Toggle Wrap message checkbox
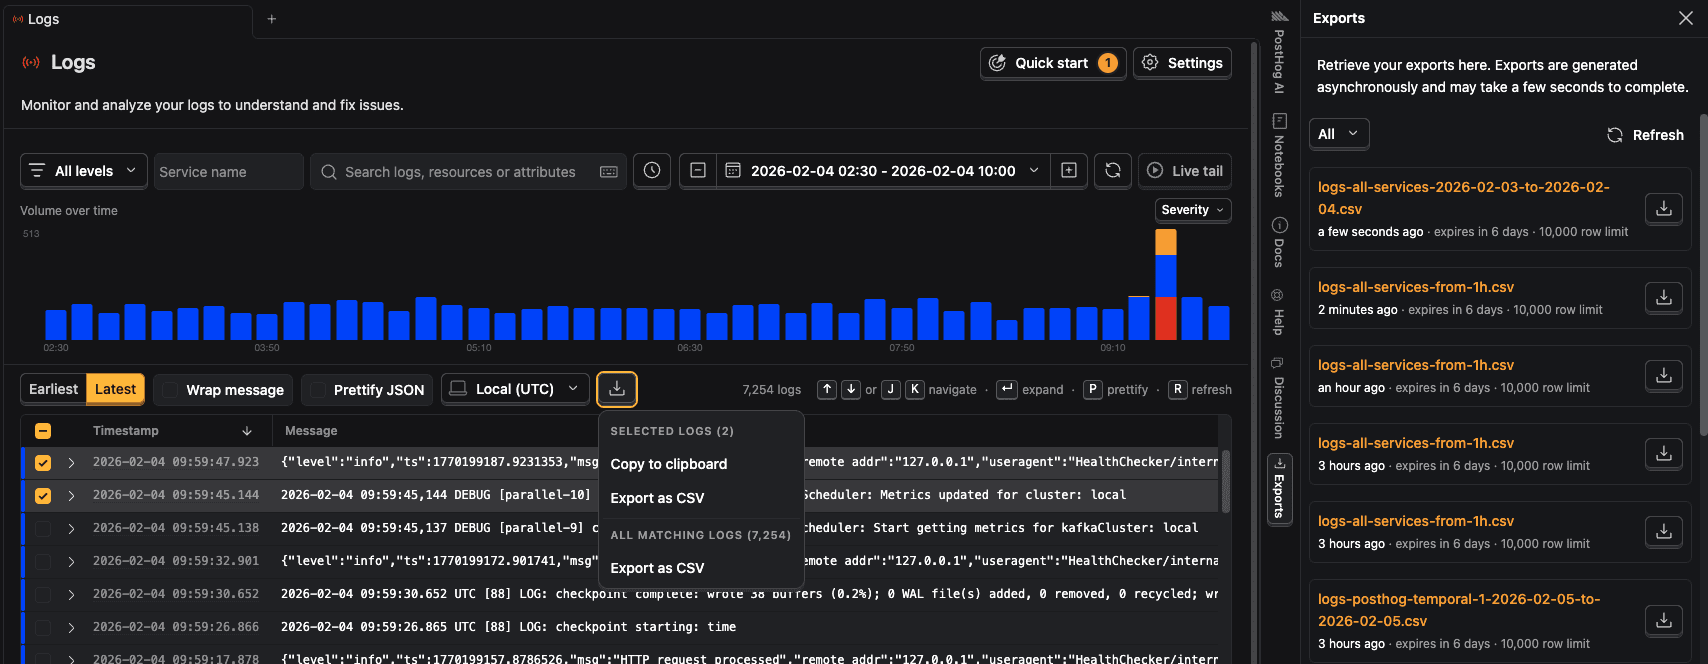This screenshot has width=1708, height=664. point(171,390)
